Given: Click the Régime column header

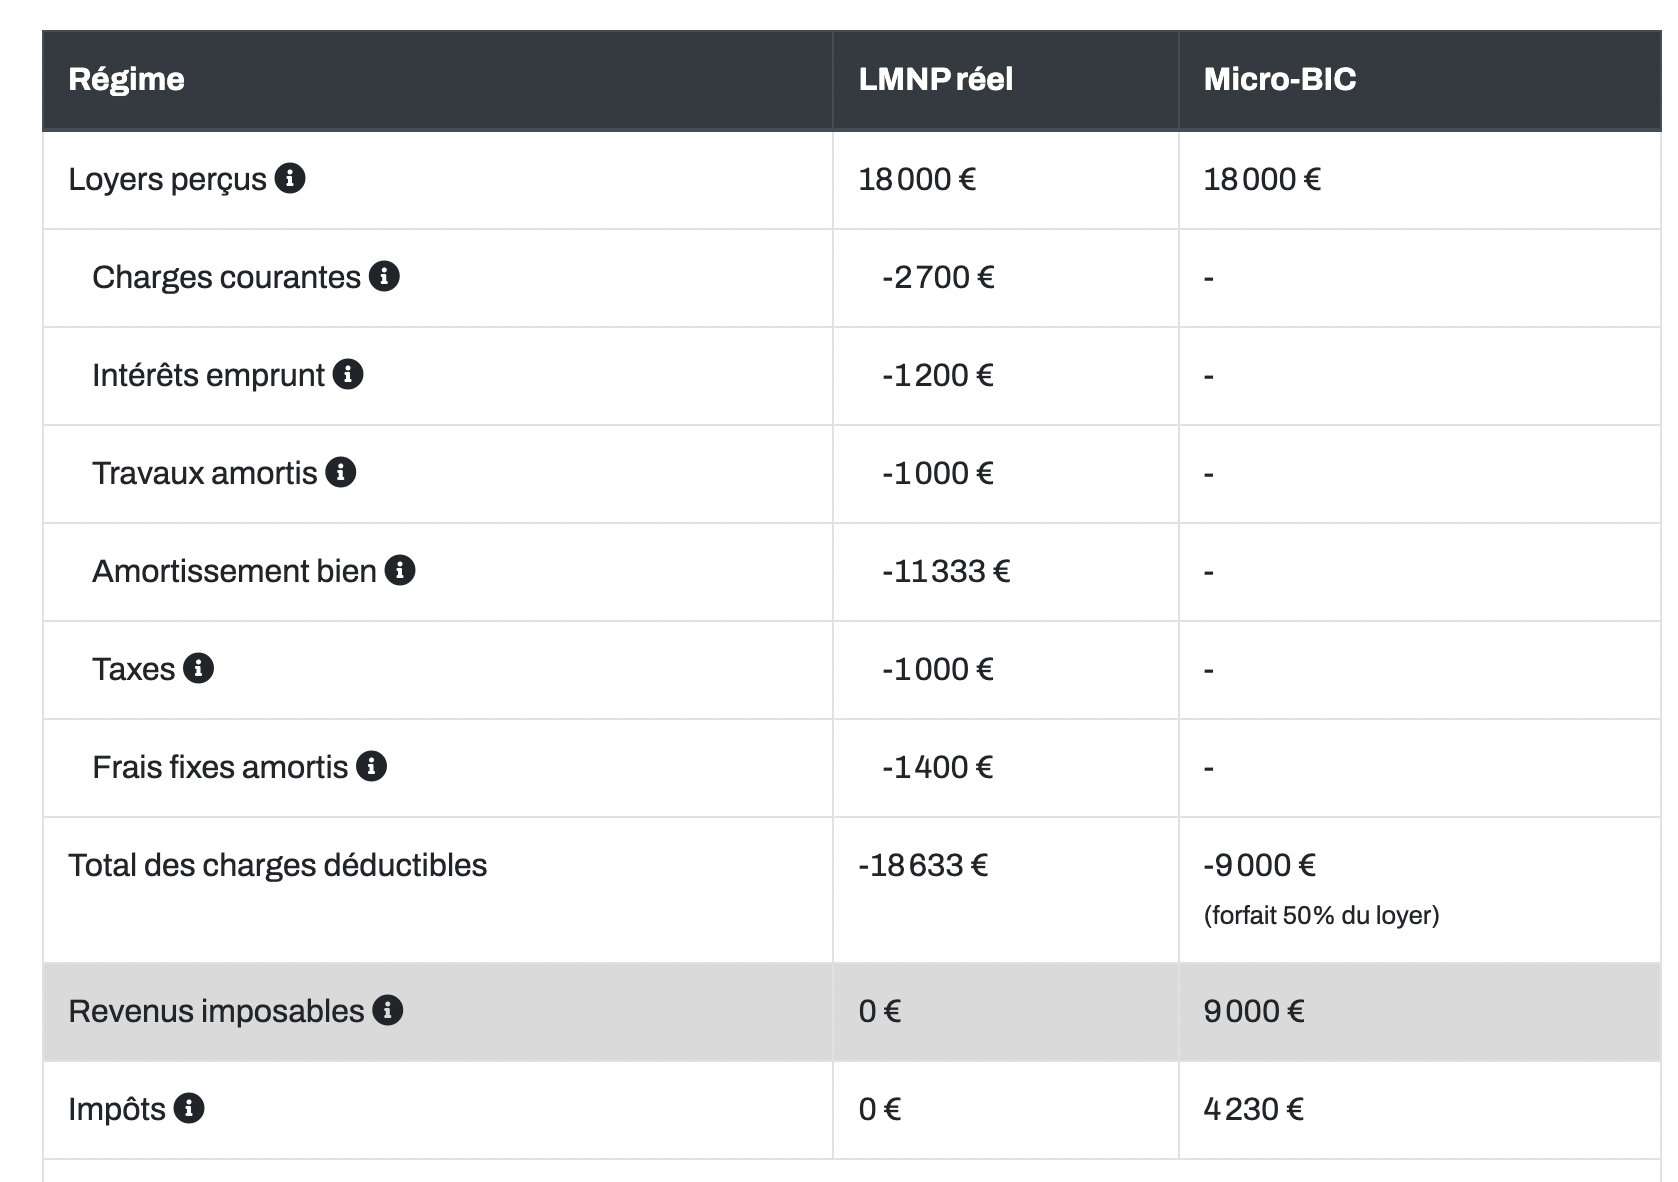Looking at the screenshot, I should (x=437, y=80).
